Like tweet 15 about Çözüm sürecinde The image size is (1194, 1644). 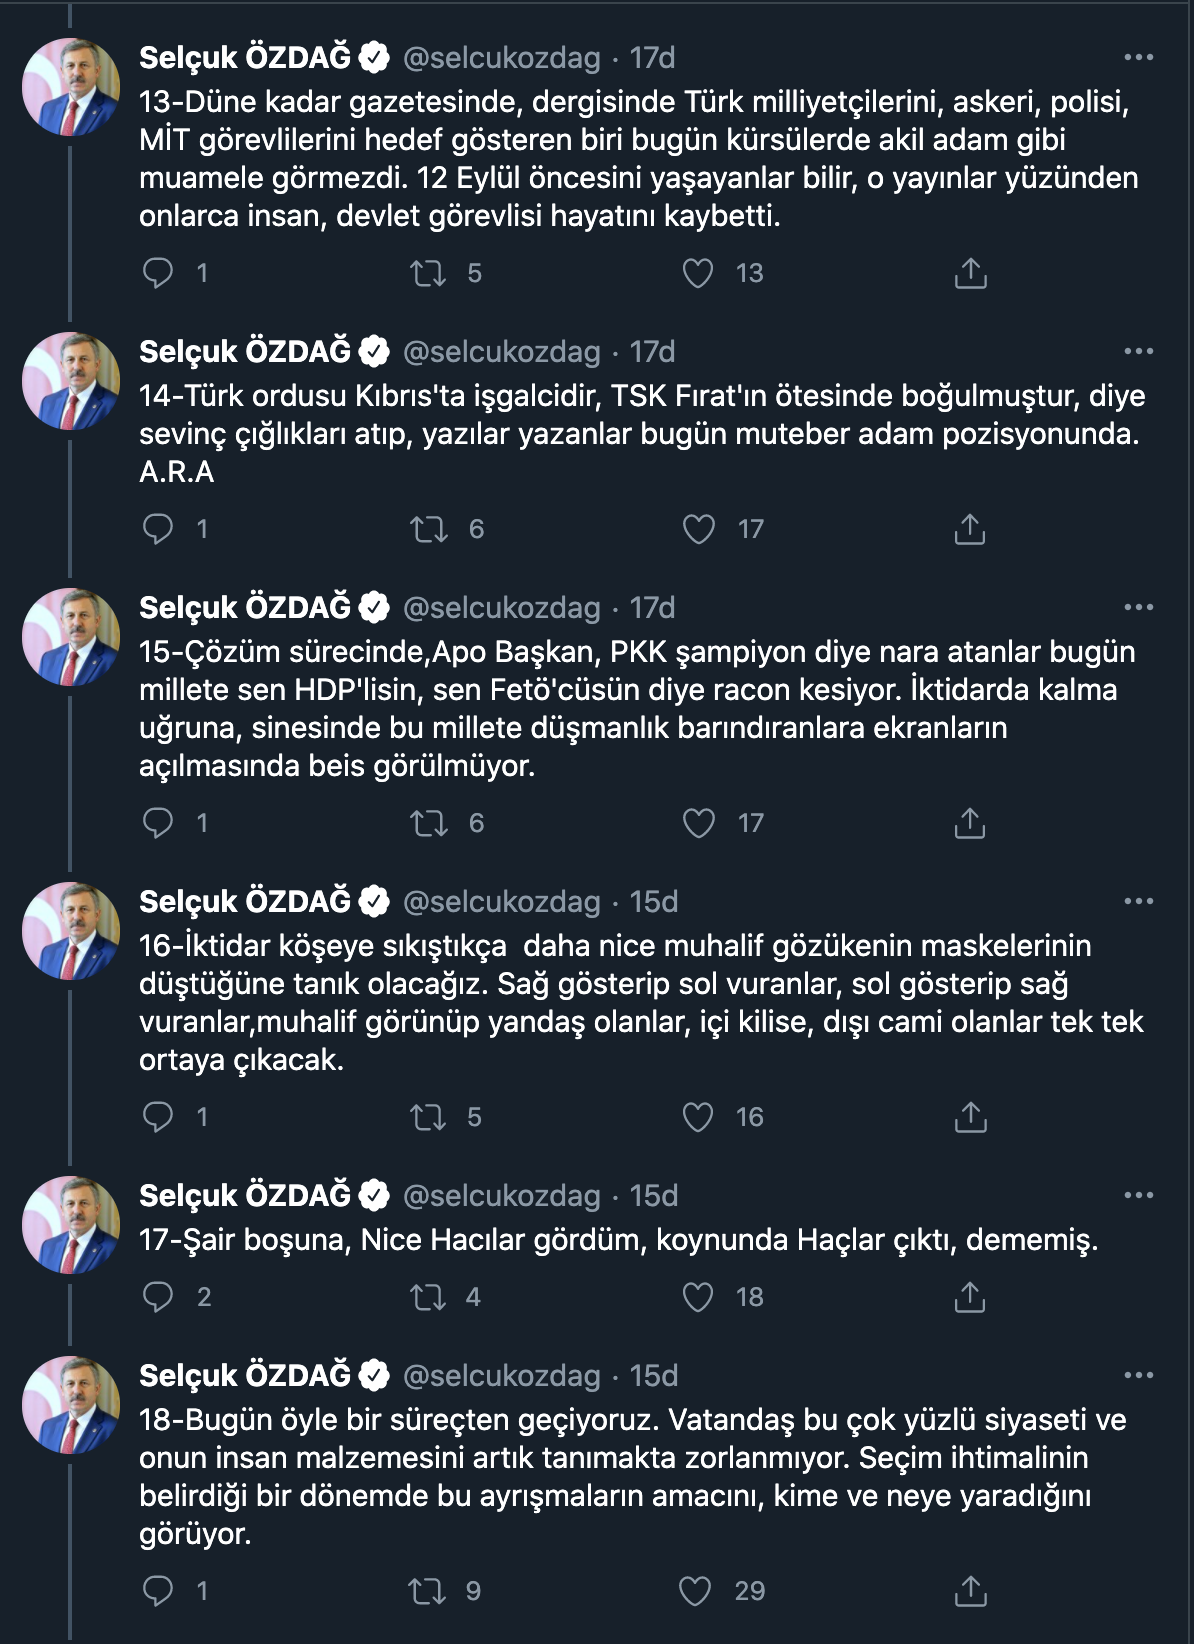click(x=700, y=823)
